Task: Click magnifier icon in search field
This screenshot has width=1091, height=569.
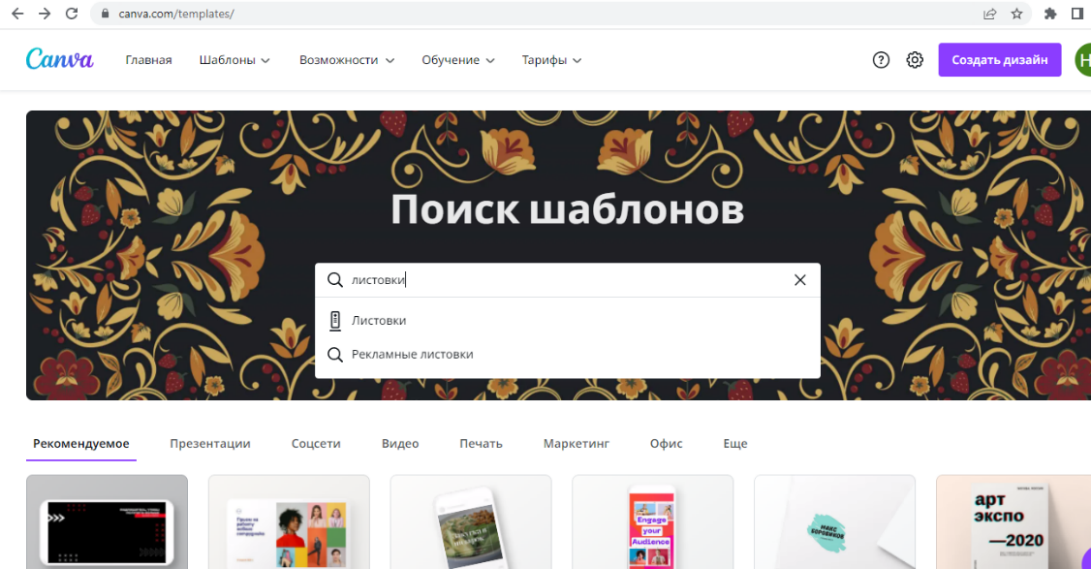Action: (x=335, y=280)
